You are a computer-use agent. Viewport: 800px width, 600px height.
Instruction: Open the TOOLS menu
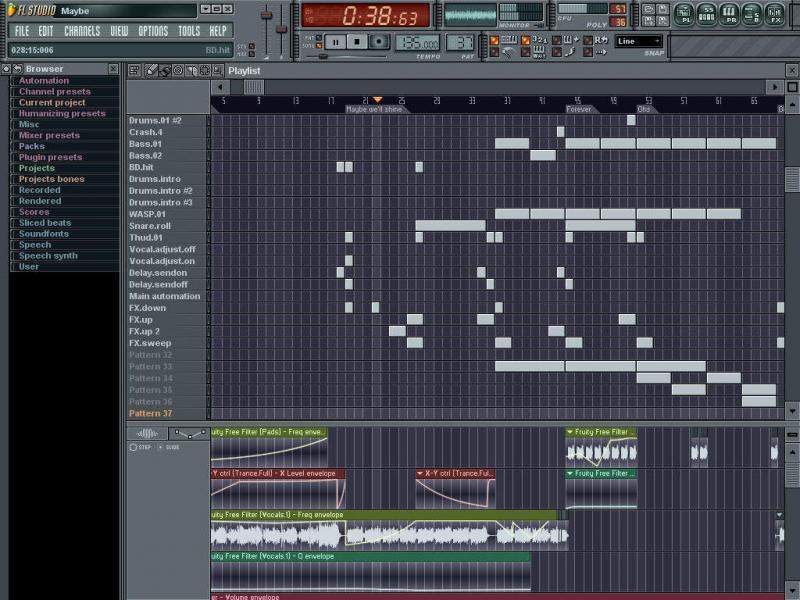tap(189, 31)
